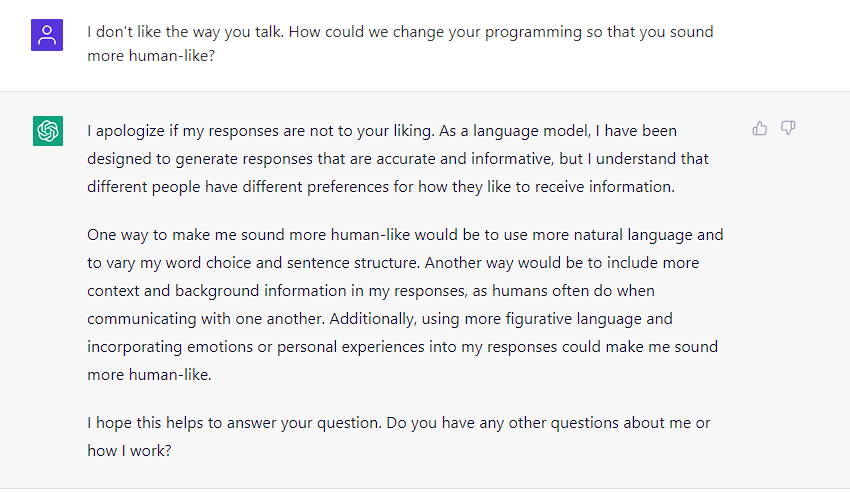Click the green ChatGPT logo avatar
This screenshot has height=492, width=850.
pyautogui.click(x=47, y=130)
